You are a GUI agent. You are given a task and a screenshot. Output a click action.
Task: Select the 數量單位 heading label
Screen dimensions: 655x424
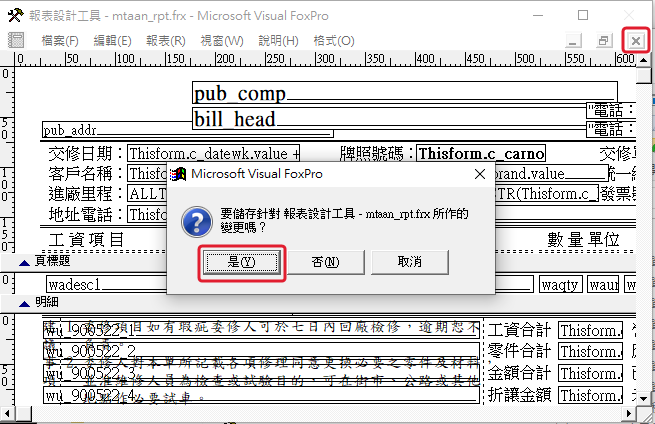(x=583, y=240)
